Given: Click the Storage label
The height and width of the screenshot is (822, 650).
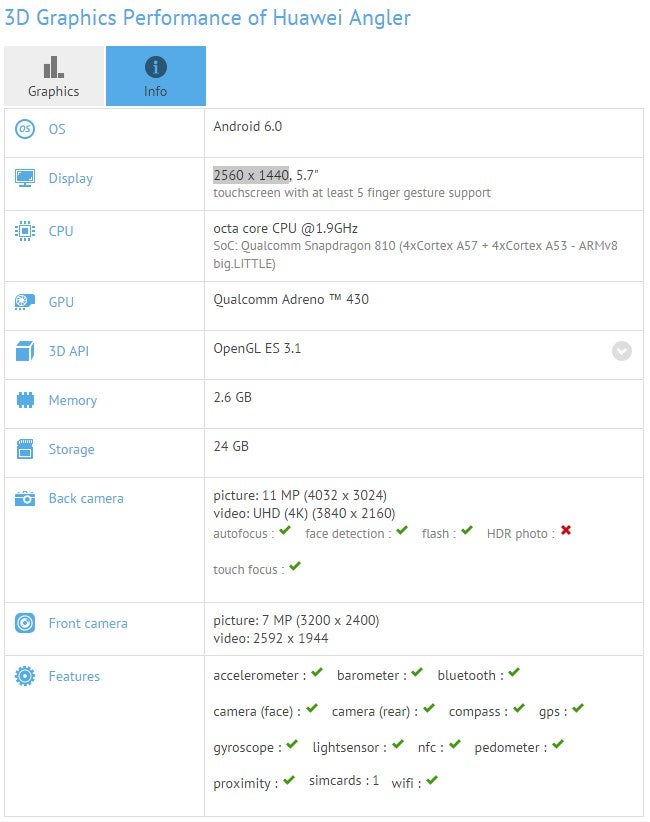Looking at the screenshot, I should tap(72, 450).
